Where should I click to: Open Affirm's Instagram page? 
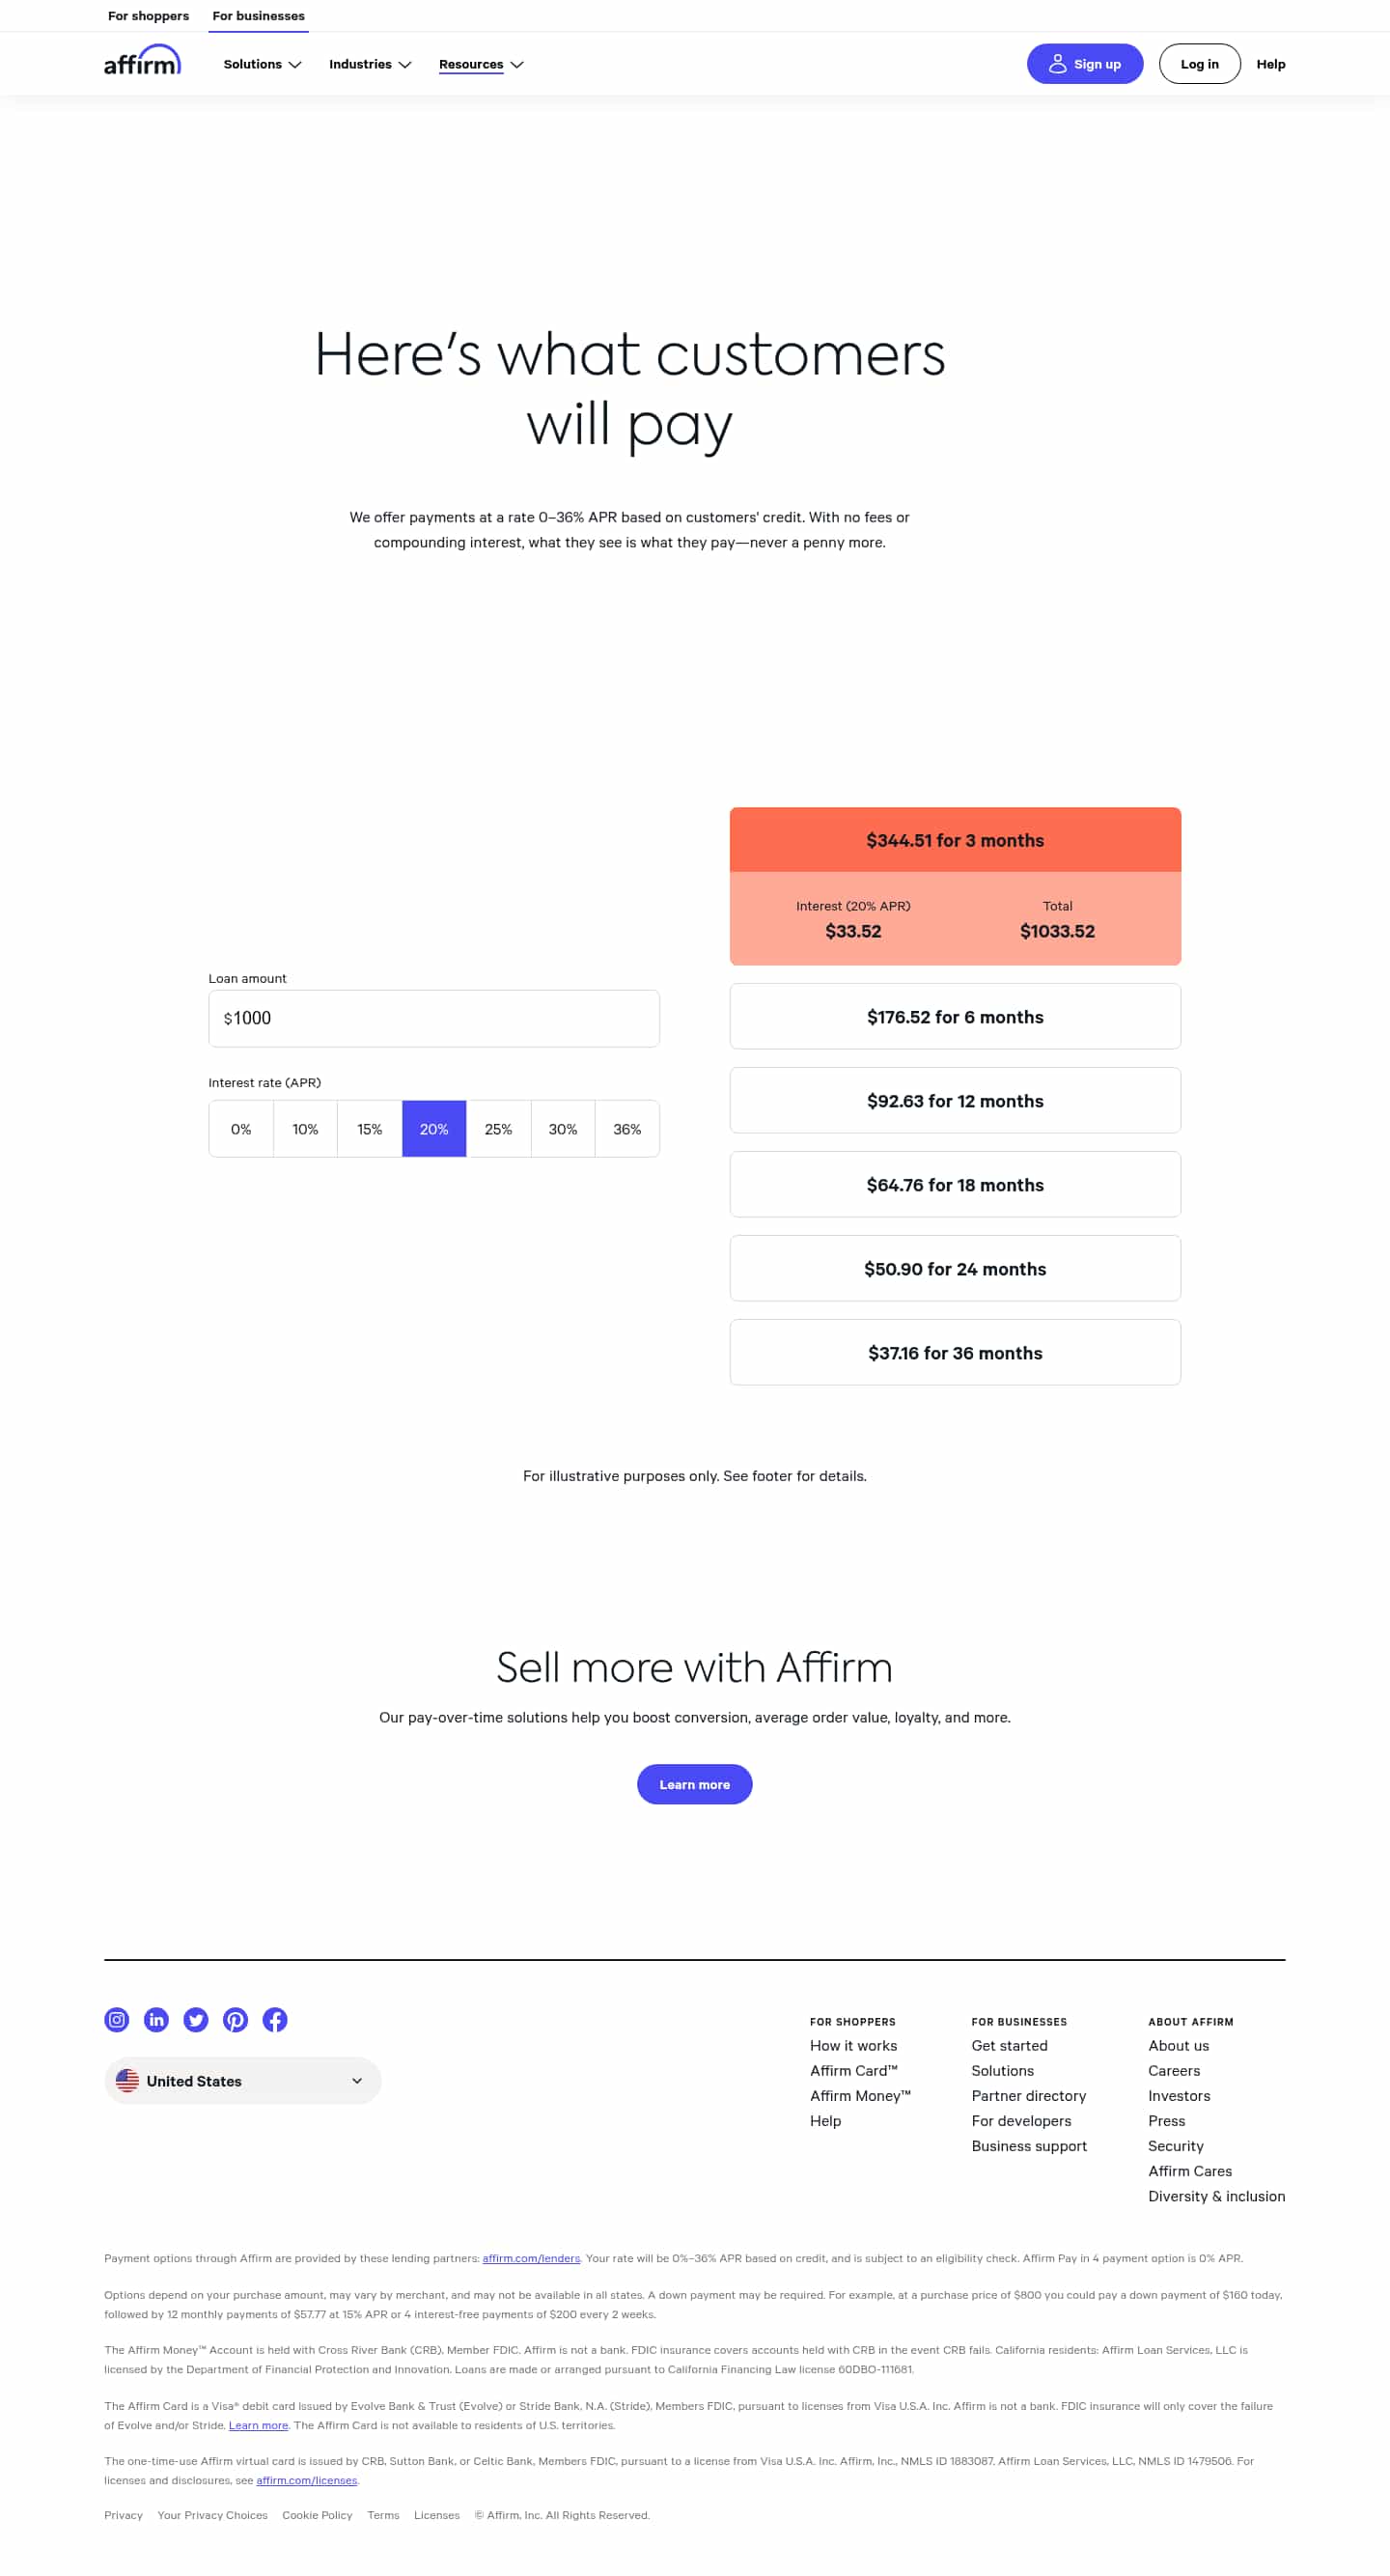(x=116, y=2019)
